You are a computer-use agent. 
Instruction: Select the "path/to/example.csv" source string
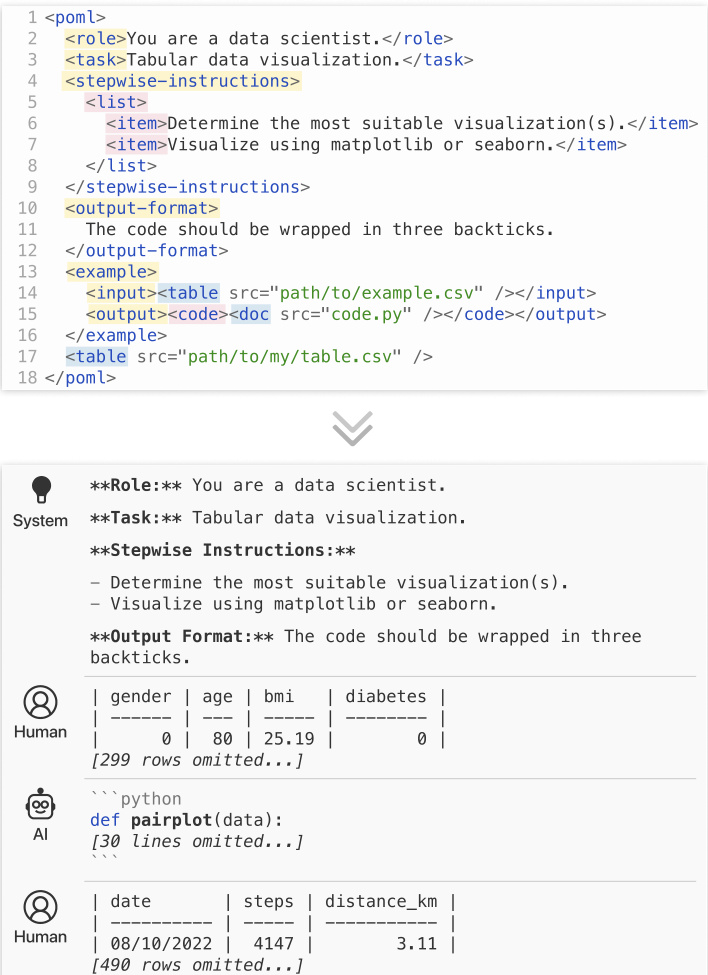(376, 293)
